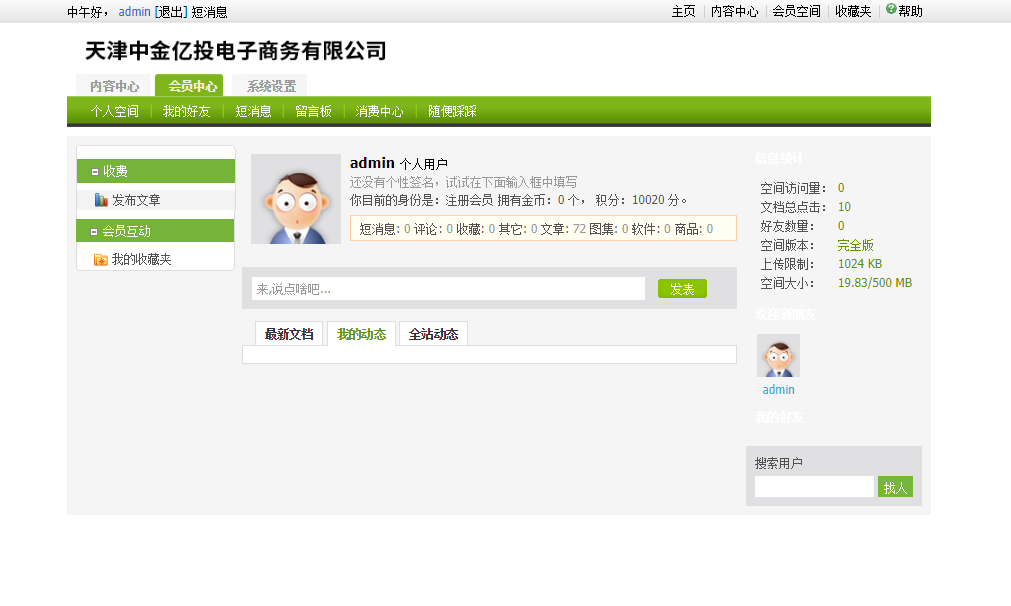Viewport: 1011px width, 606px height.
Task: Open 我的好友 in the green menu bar
Action: click(x=186, y=111)
